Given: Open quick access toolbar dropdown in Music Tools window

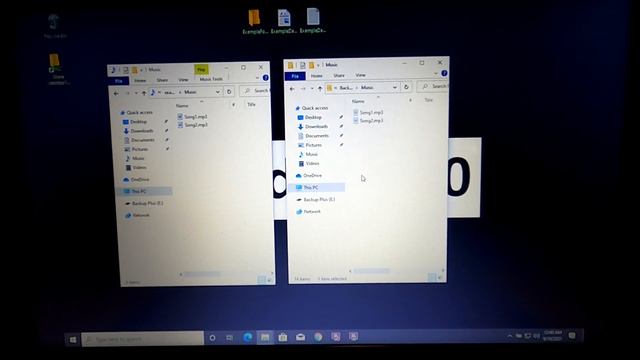Looking at the screenshot, I should pyautogui.click(x=141, y=70).
